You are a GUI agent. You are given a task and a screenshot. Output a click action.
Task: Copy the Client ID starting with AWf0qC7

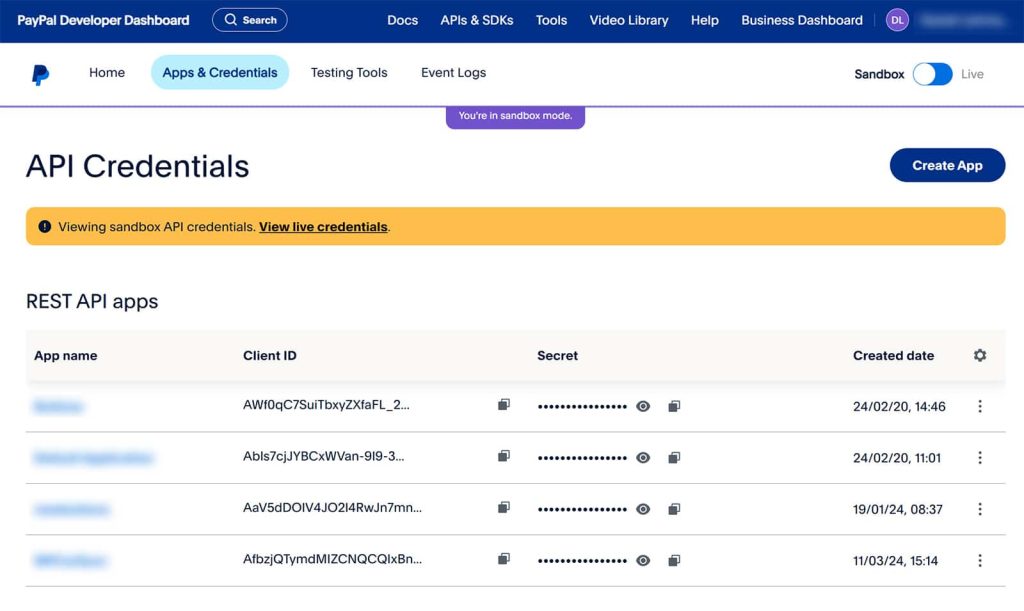tap(504, 405)
